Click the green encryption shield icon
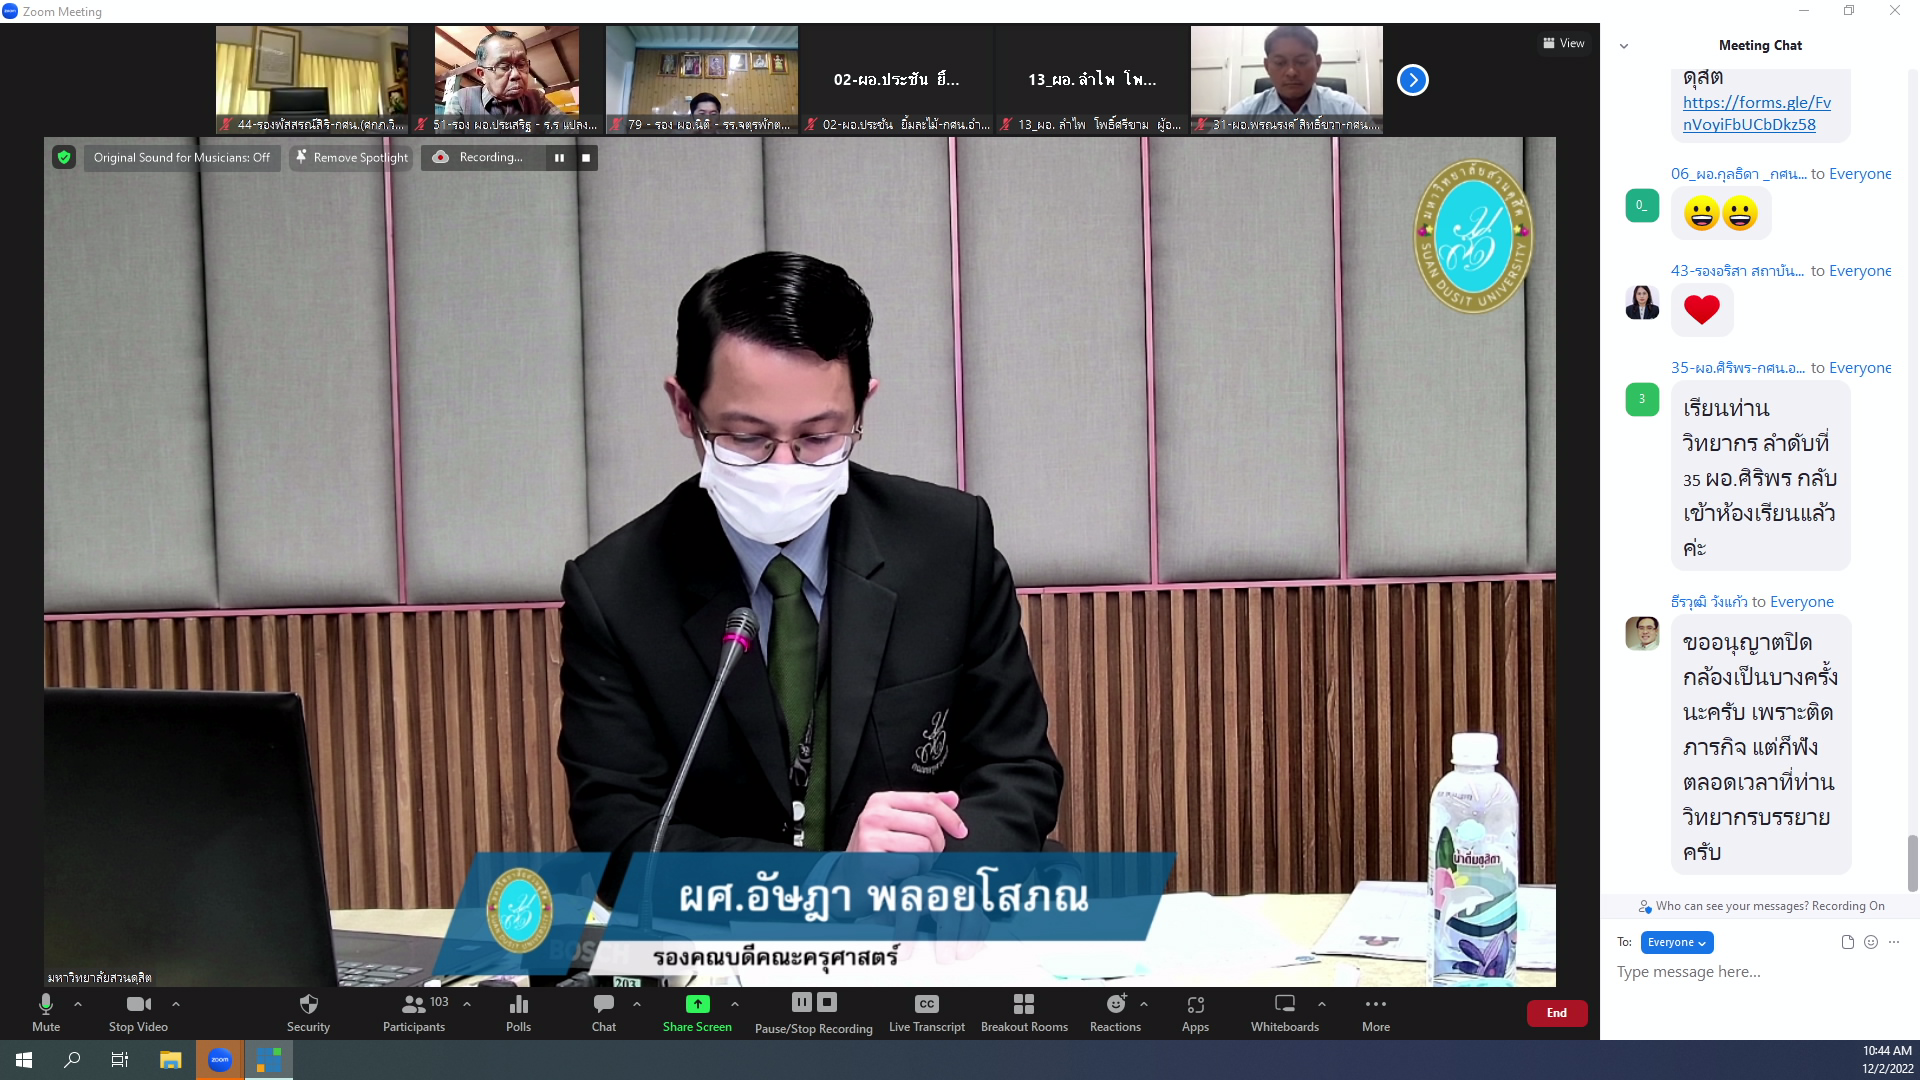This screenshot has width=1920, height=1080. pyautogui.click(x=64, y=157)
